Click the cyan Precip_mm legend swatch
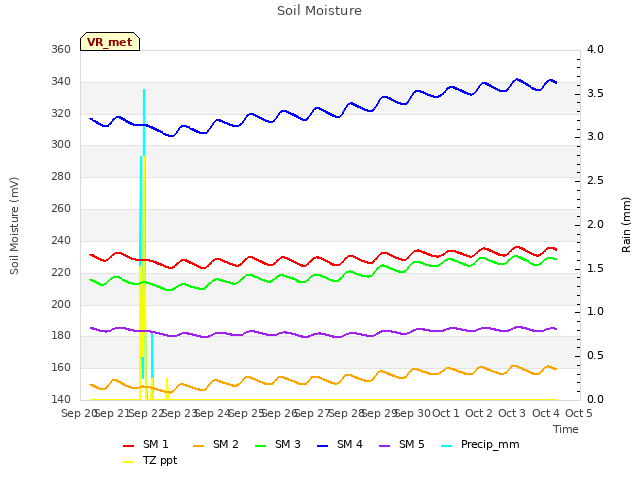This screenshot has height=480, width=640. [447, 446]
